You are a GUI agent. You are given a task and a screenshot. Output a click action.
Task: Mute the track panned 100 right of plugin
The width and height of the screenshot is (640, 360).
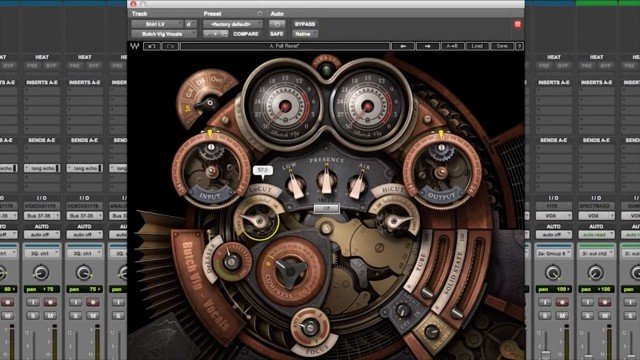click(x=562, y=316)
